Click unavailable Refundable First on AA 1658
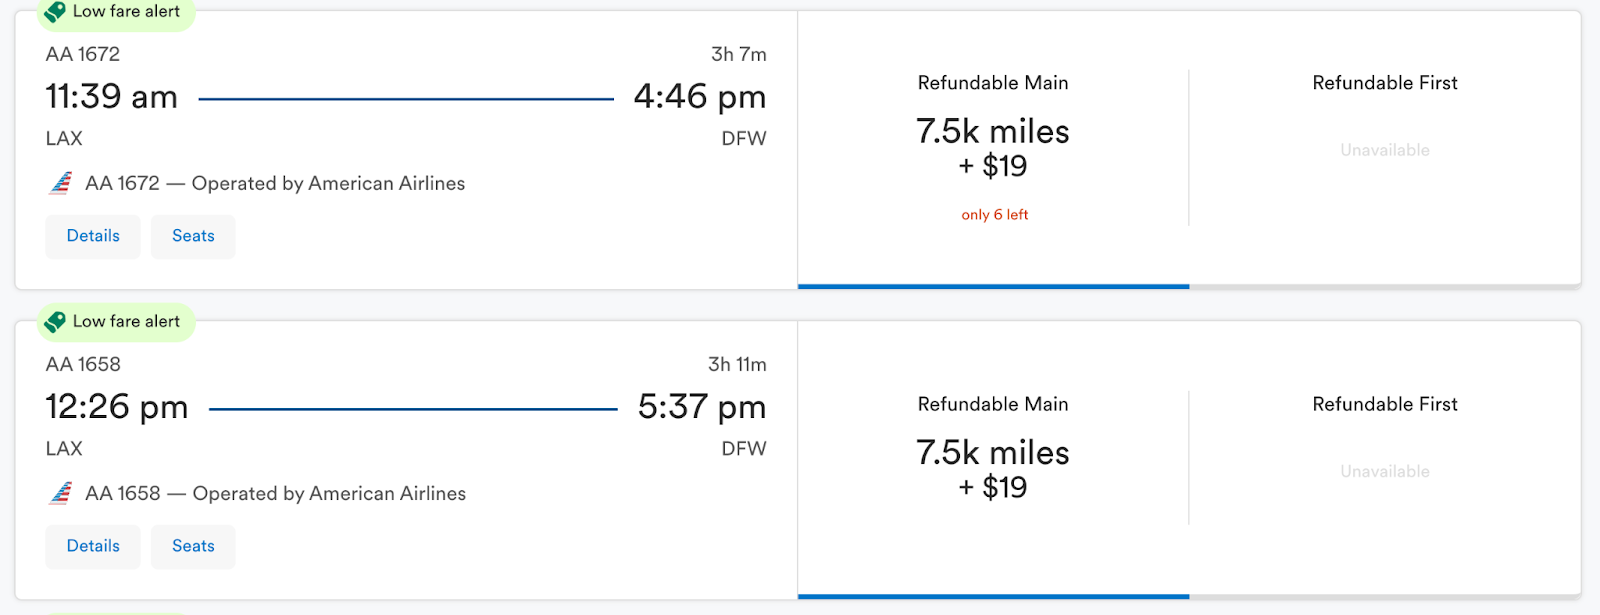This screenshot has height=615, width=1600. pos(1384,470)
